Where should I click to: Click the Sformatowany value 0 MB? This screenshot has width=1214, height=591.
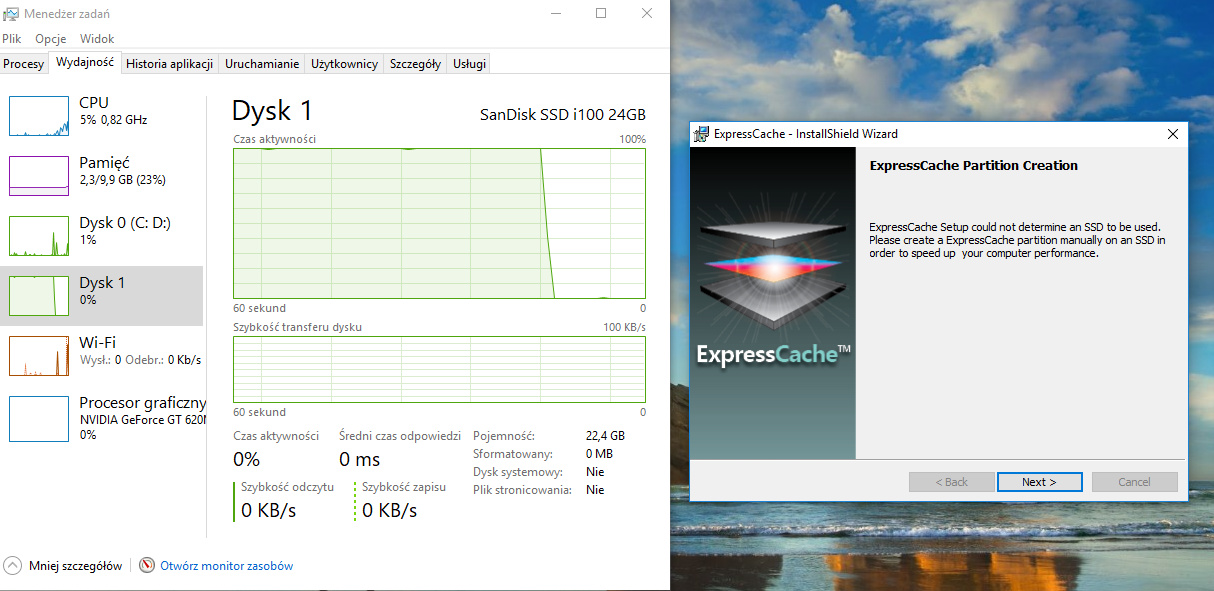pyautogui.click(x=599, y=454)
